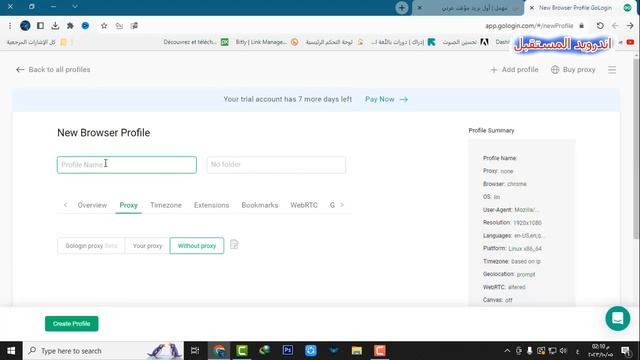Close the Arabic-titled browser tab
This screenshot has width=640, height=360.
[420, 8]
